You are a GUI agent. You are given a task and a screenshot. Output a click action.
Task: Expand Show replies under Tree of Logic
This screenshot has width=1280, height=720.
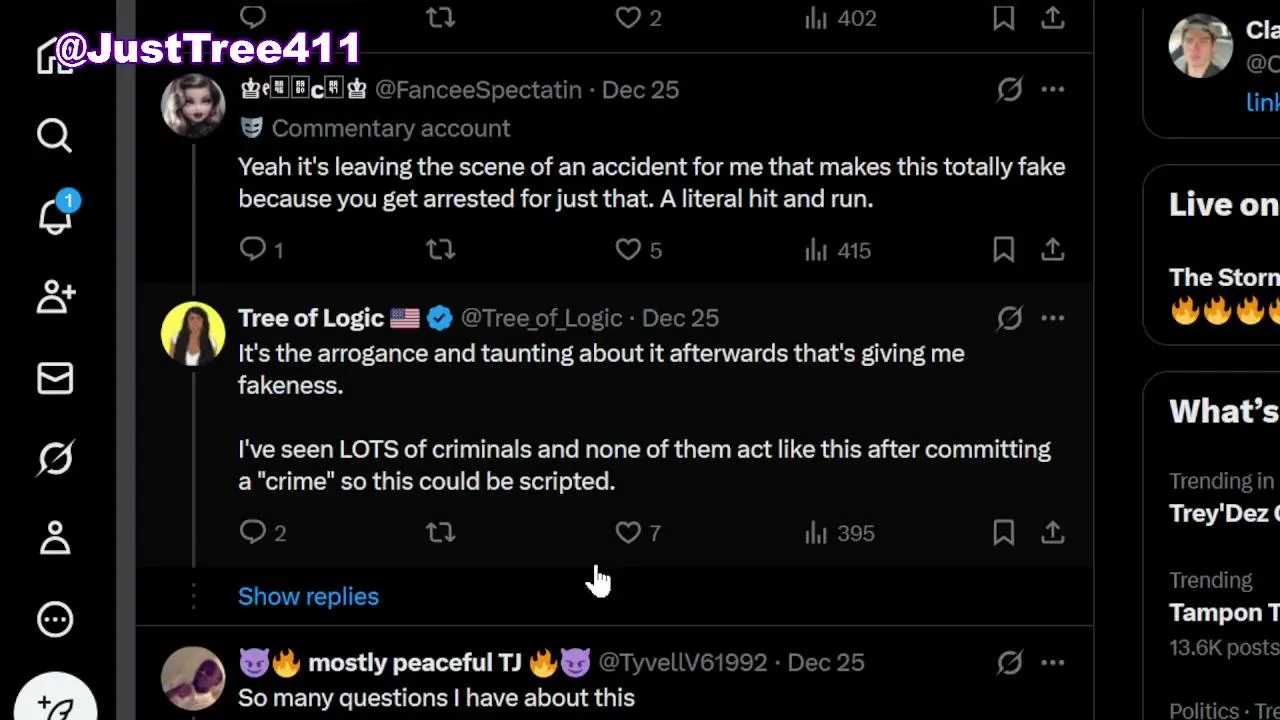tap(308, 596)
